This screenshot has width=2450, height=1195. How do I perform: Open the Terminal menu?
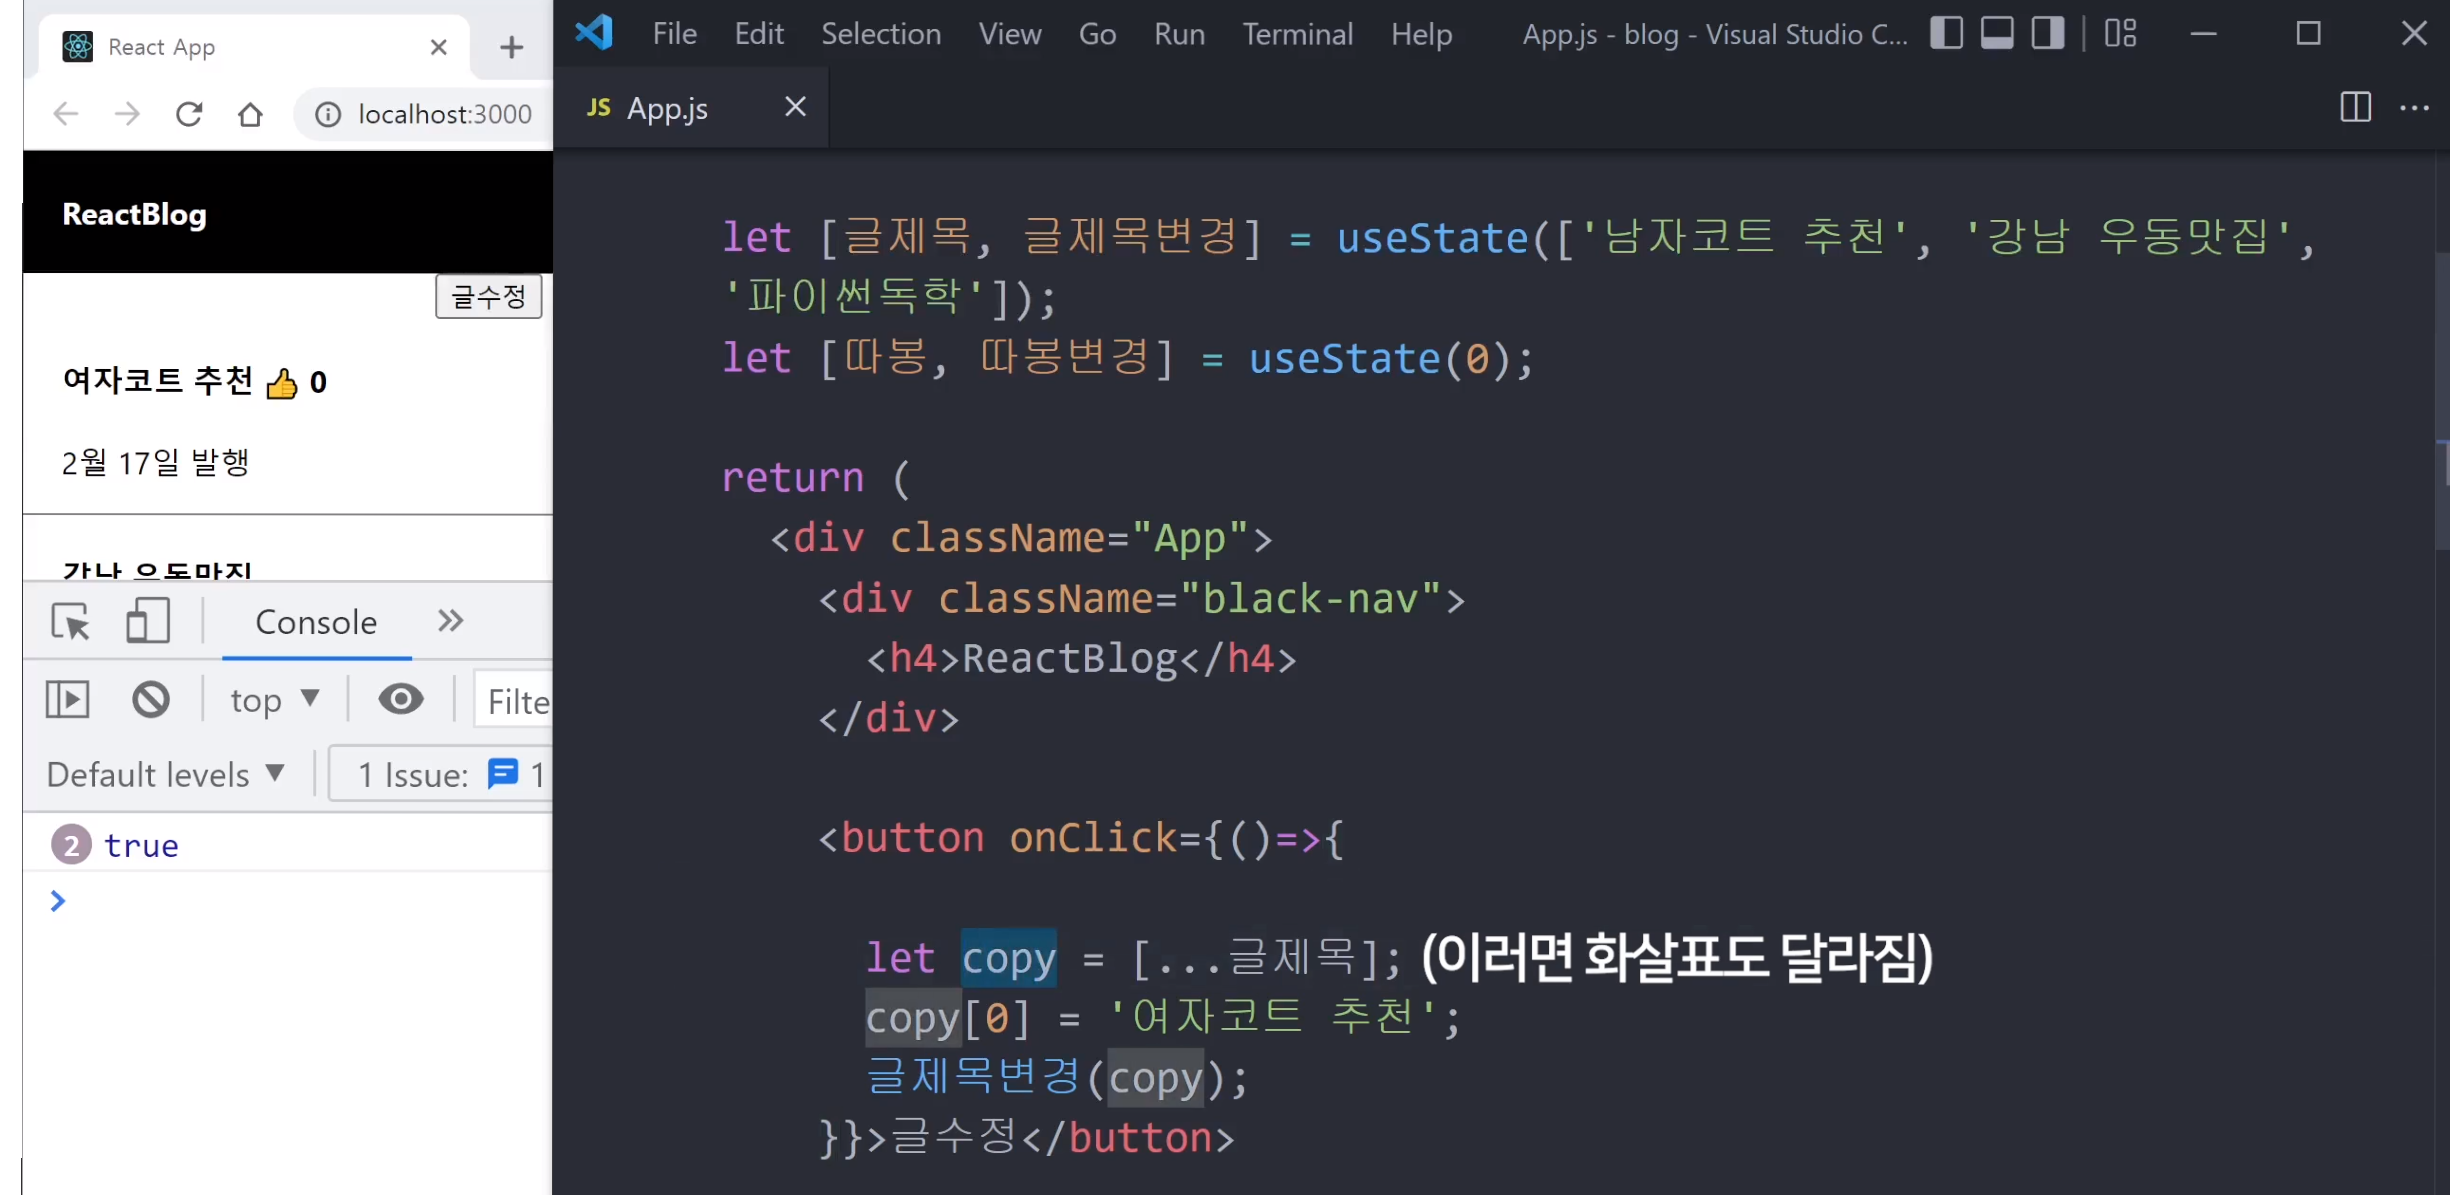tap(1297, 34)
